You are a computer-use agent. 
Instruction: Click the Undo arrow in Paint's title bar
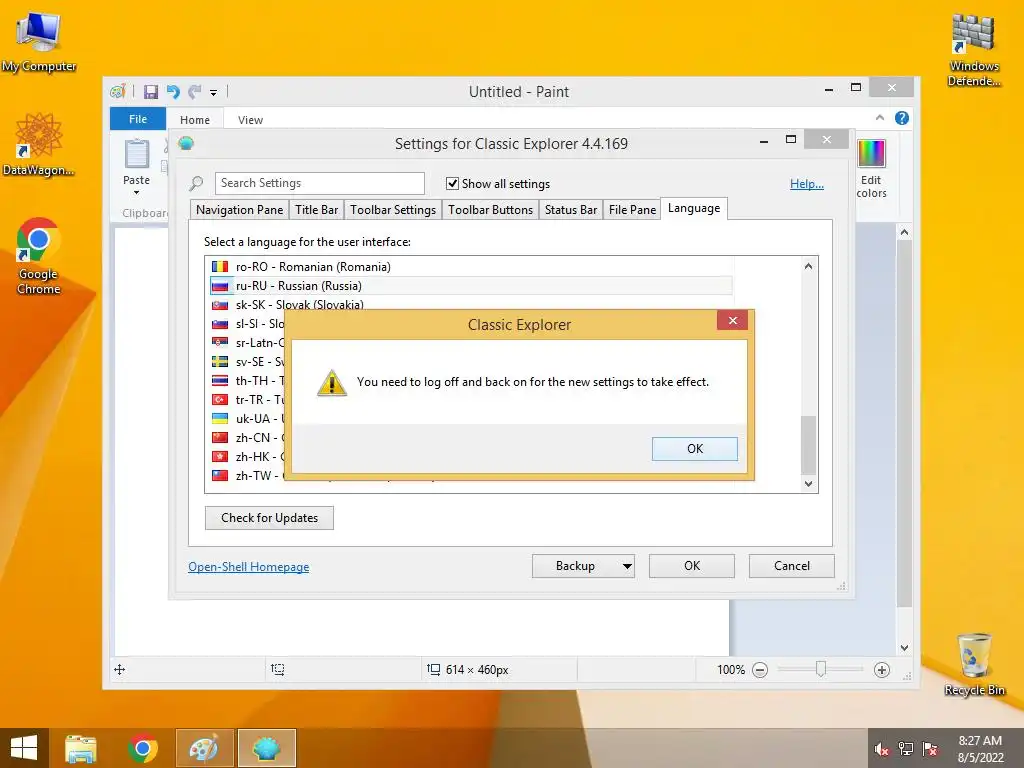(x=173, y=91)
